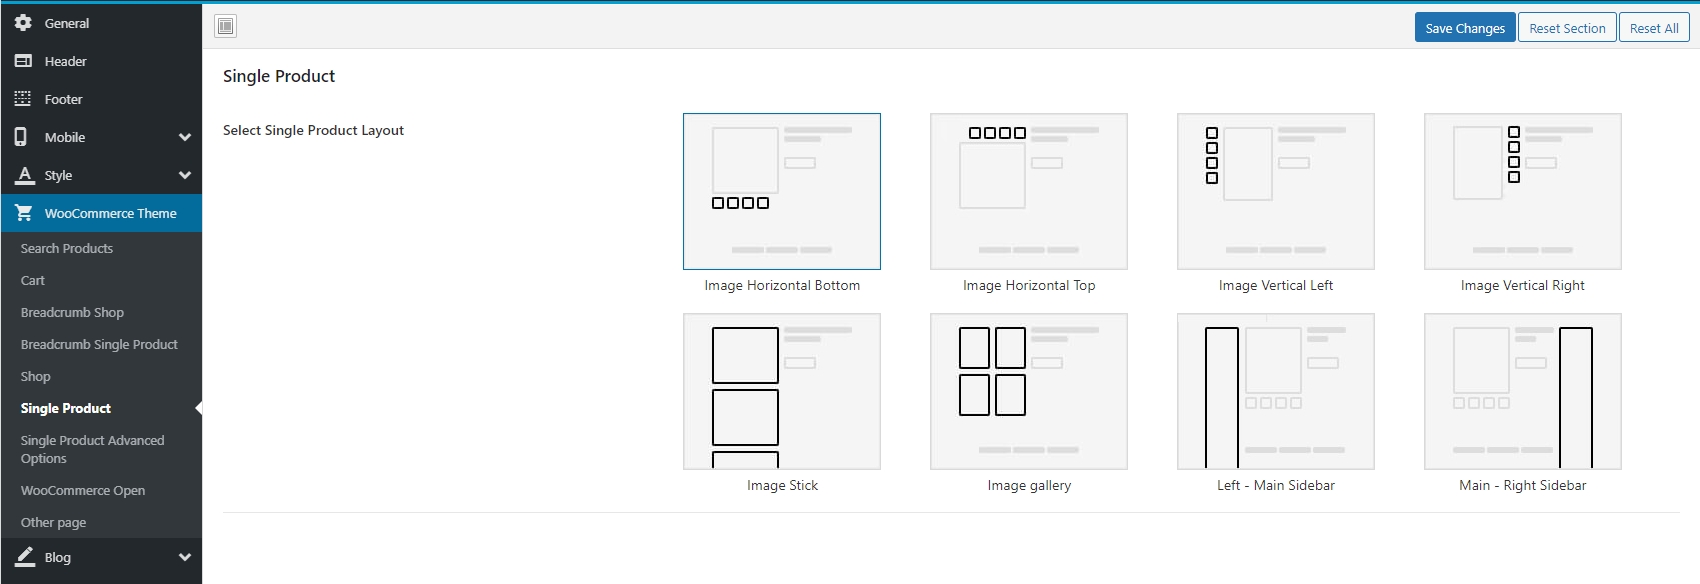Click the Mobile phone icon

(x=21, y=137)
